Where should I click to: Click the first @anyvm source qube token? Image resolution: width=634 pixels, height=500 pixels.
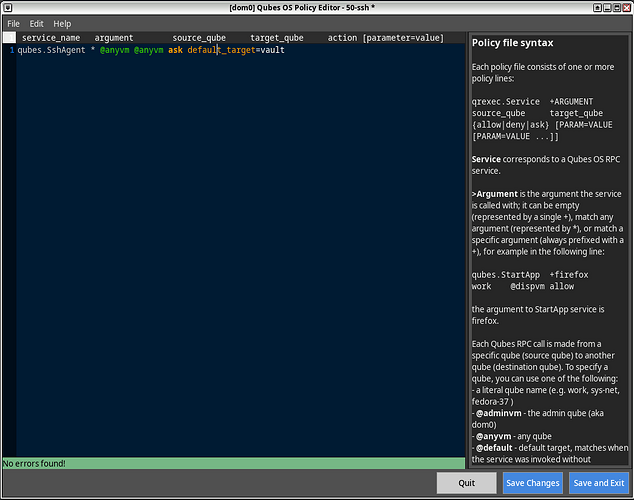click(x=114, y=50)
